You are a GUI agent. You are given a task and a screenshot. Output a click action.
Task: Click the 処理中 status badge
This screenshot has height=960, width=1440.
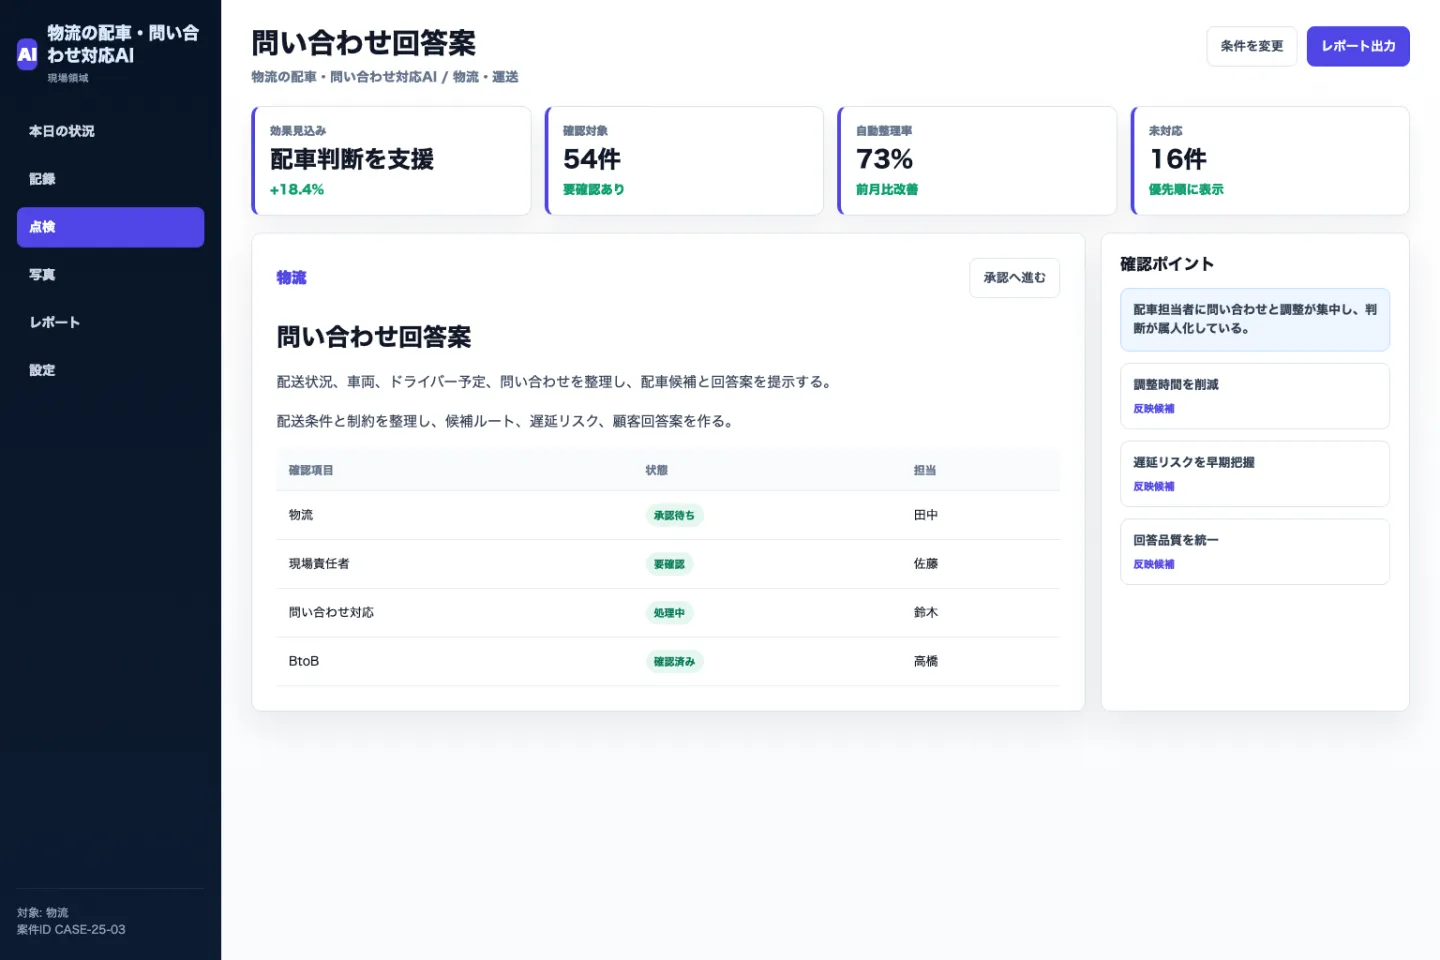[669, 613]
